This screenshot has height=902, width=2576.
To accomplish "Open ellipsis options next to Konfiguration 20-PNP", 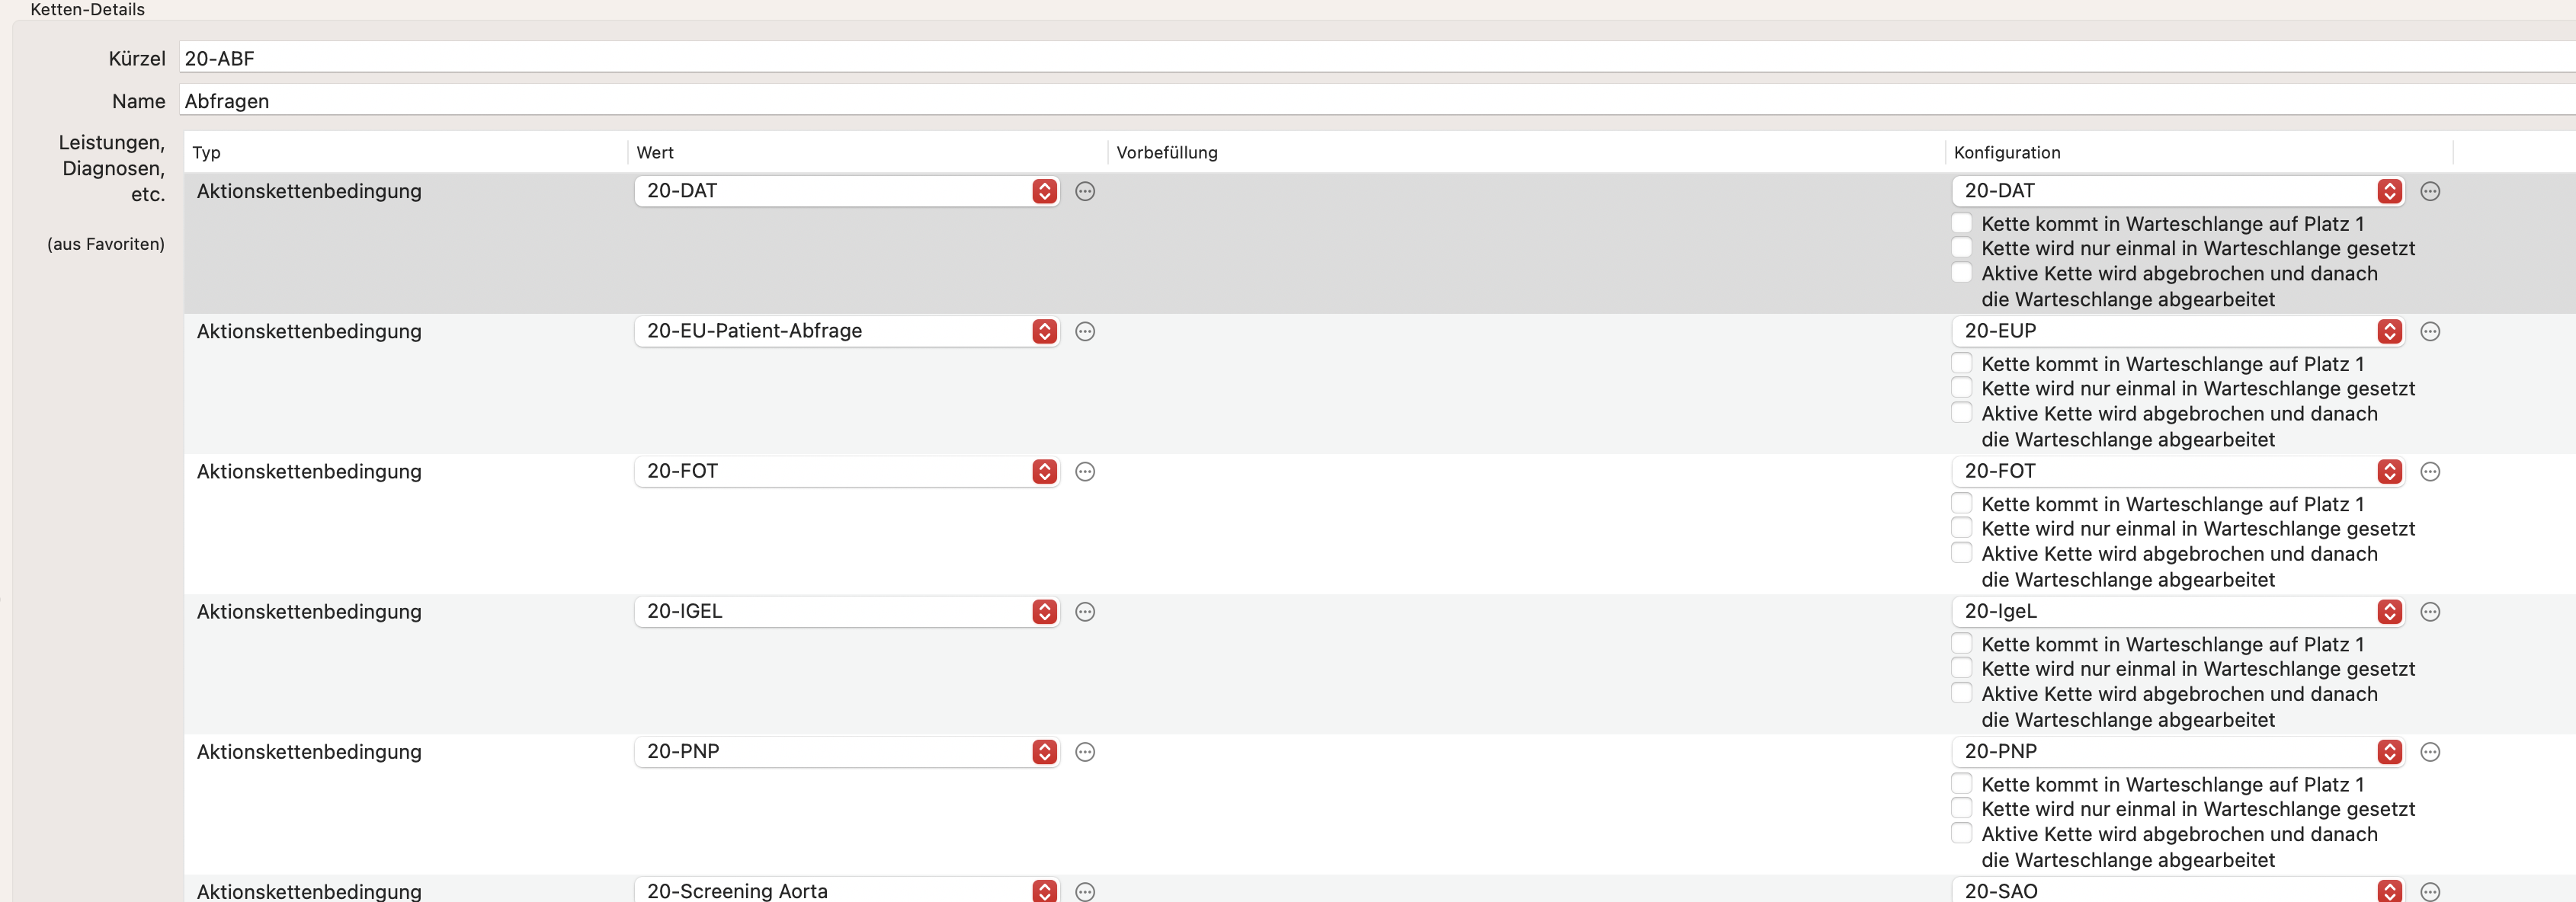I will (2430, 751).
